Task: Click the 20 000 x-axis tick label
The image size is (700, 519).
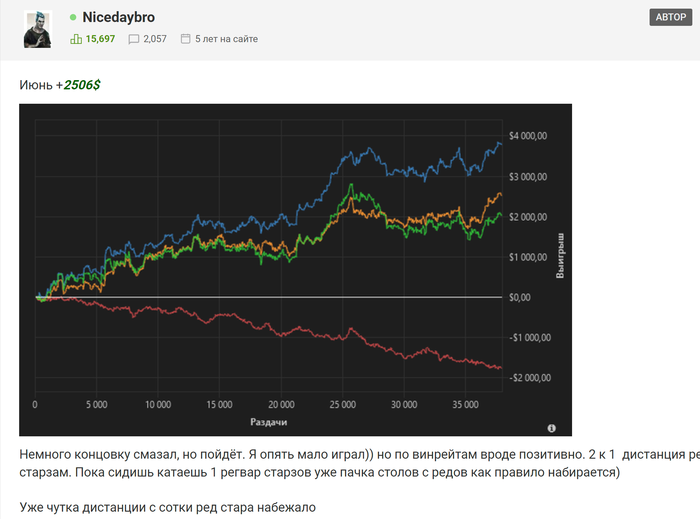Action: (x=280, y=405)
